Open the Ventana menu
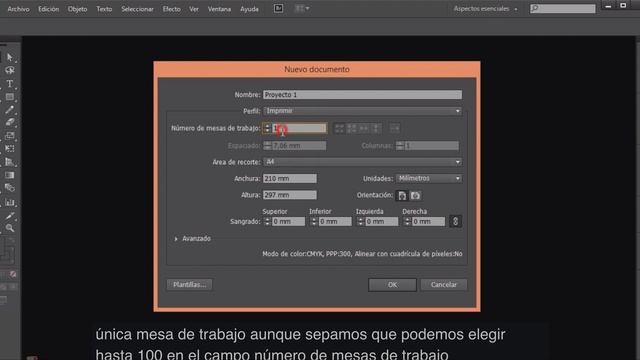The width and height of the screenshot is (640, 360). [x=219, y=9]
